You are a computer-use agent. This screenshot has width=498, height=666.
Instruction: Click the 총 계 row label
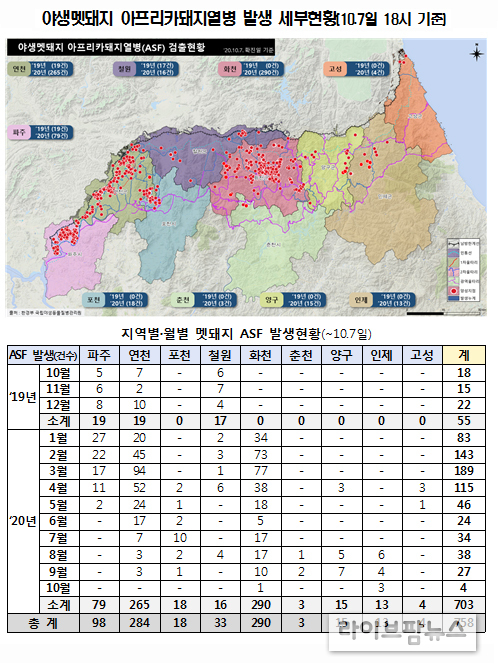(43, 623)
